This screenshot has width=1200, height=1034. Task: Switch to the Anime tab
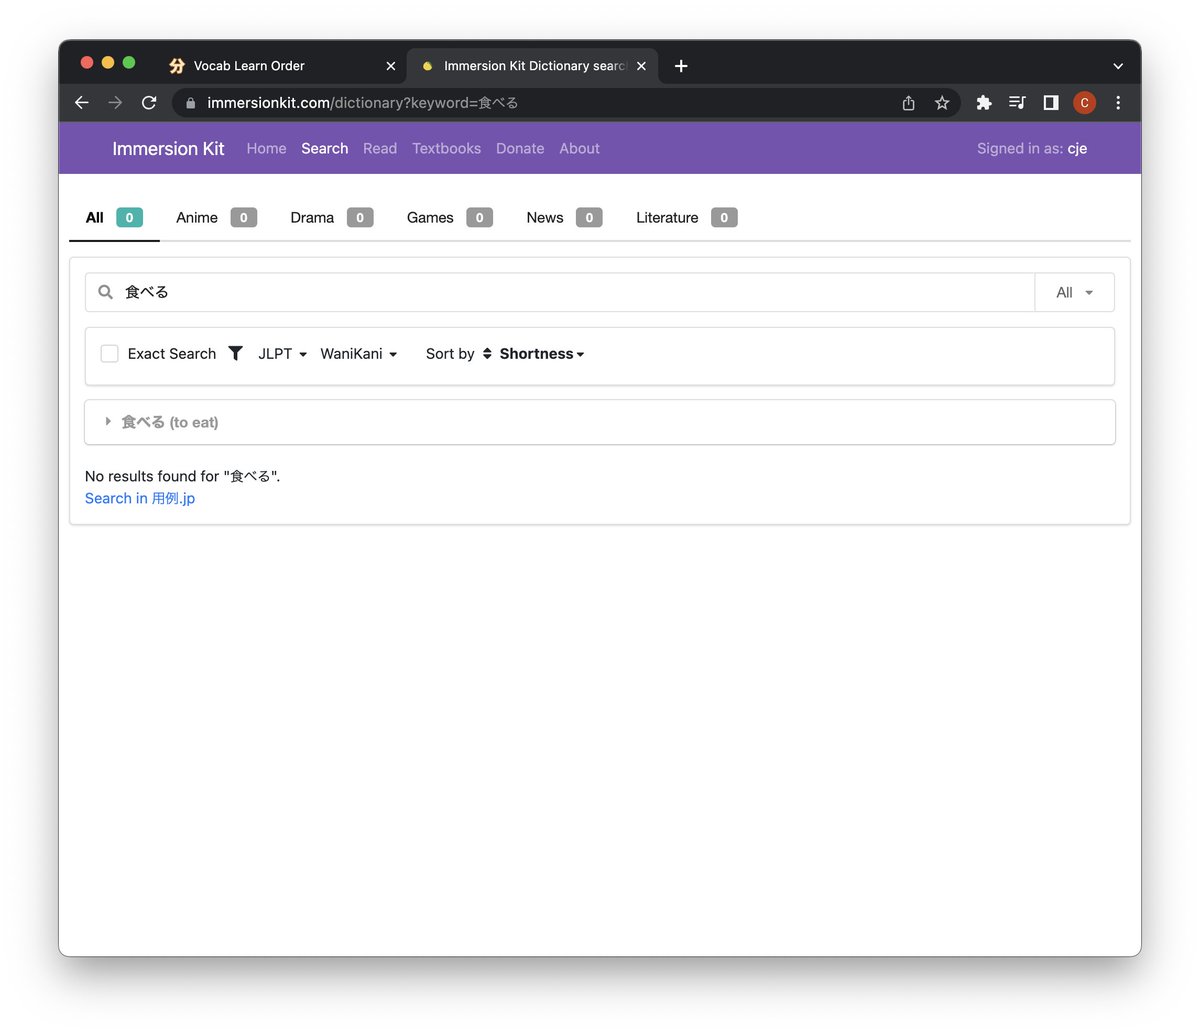tap(216, 217)
